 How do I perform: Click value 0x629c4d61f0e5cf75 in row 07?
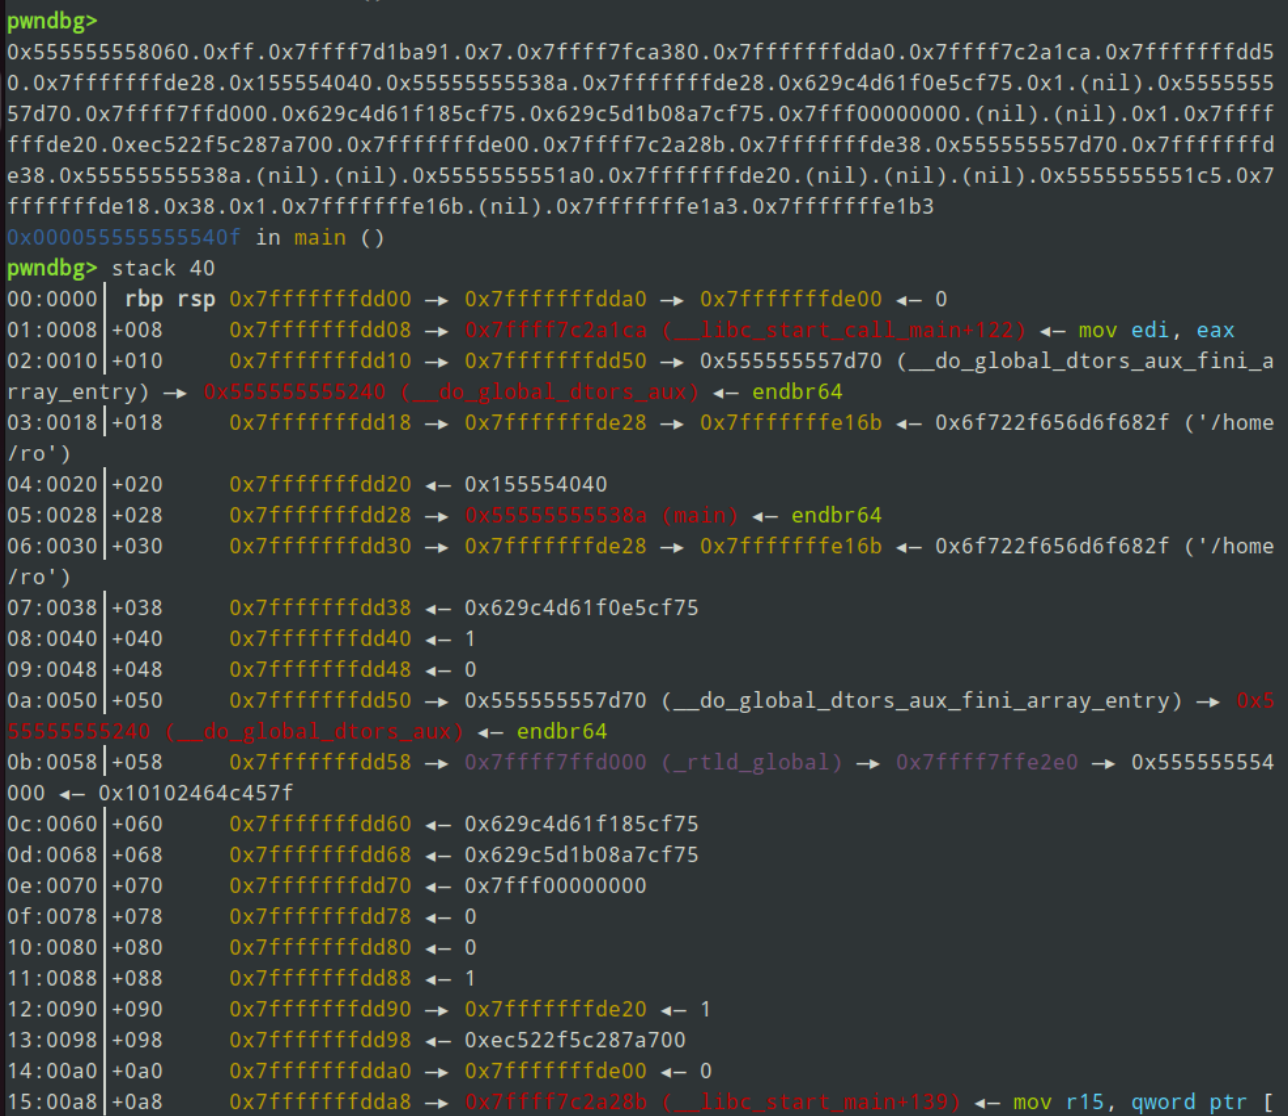(581, 608)
